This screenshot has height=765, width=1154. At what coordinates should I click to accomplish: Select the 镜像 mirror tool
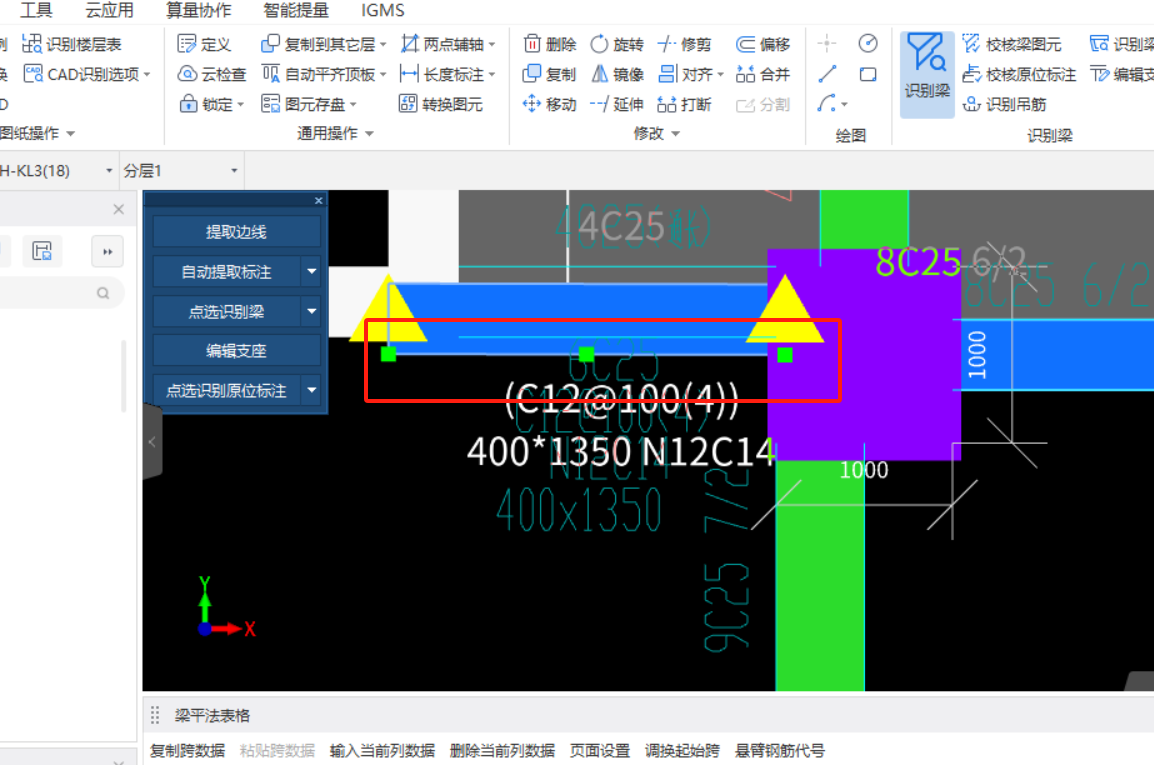617,74
